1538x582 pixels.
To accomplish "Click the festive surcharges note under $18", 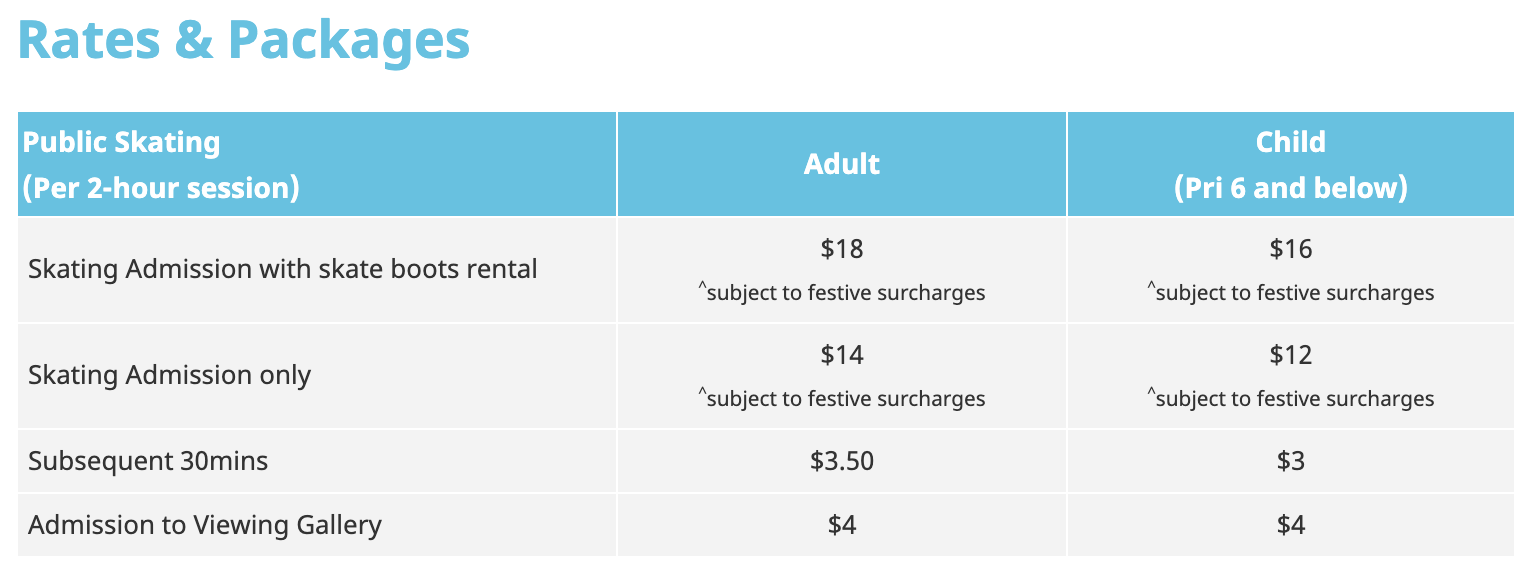I will (x=842, y=293).
